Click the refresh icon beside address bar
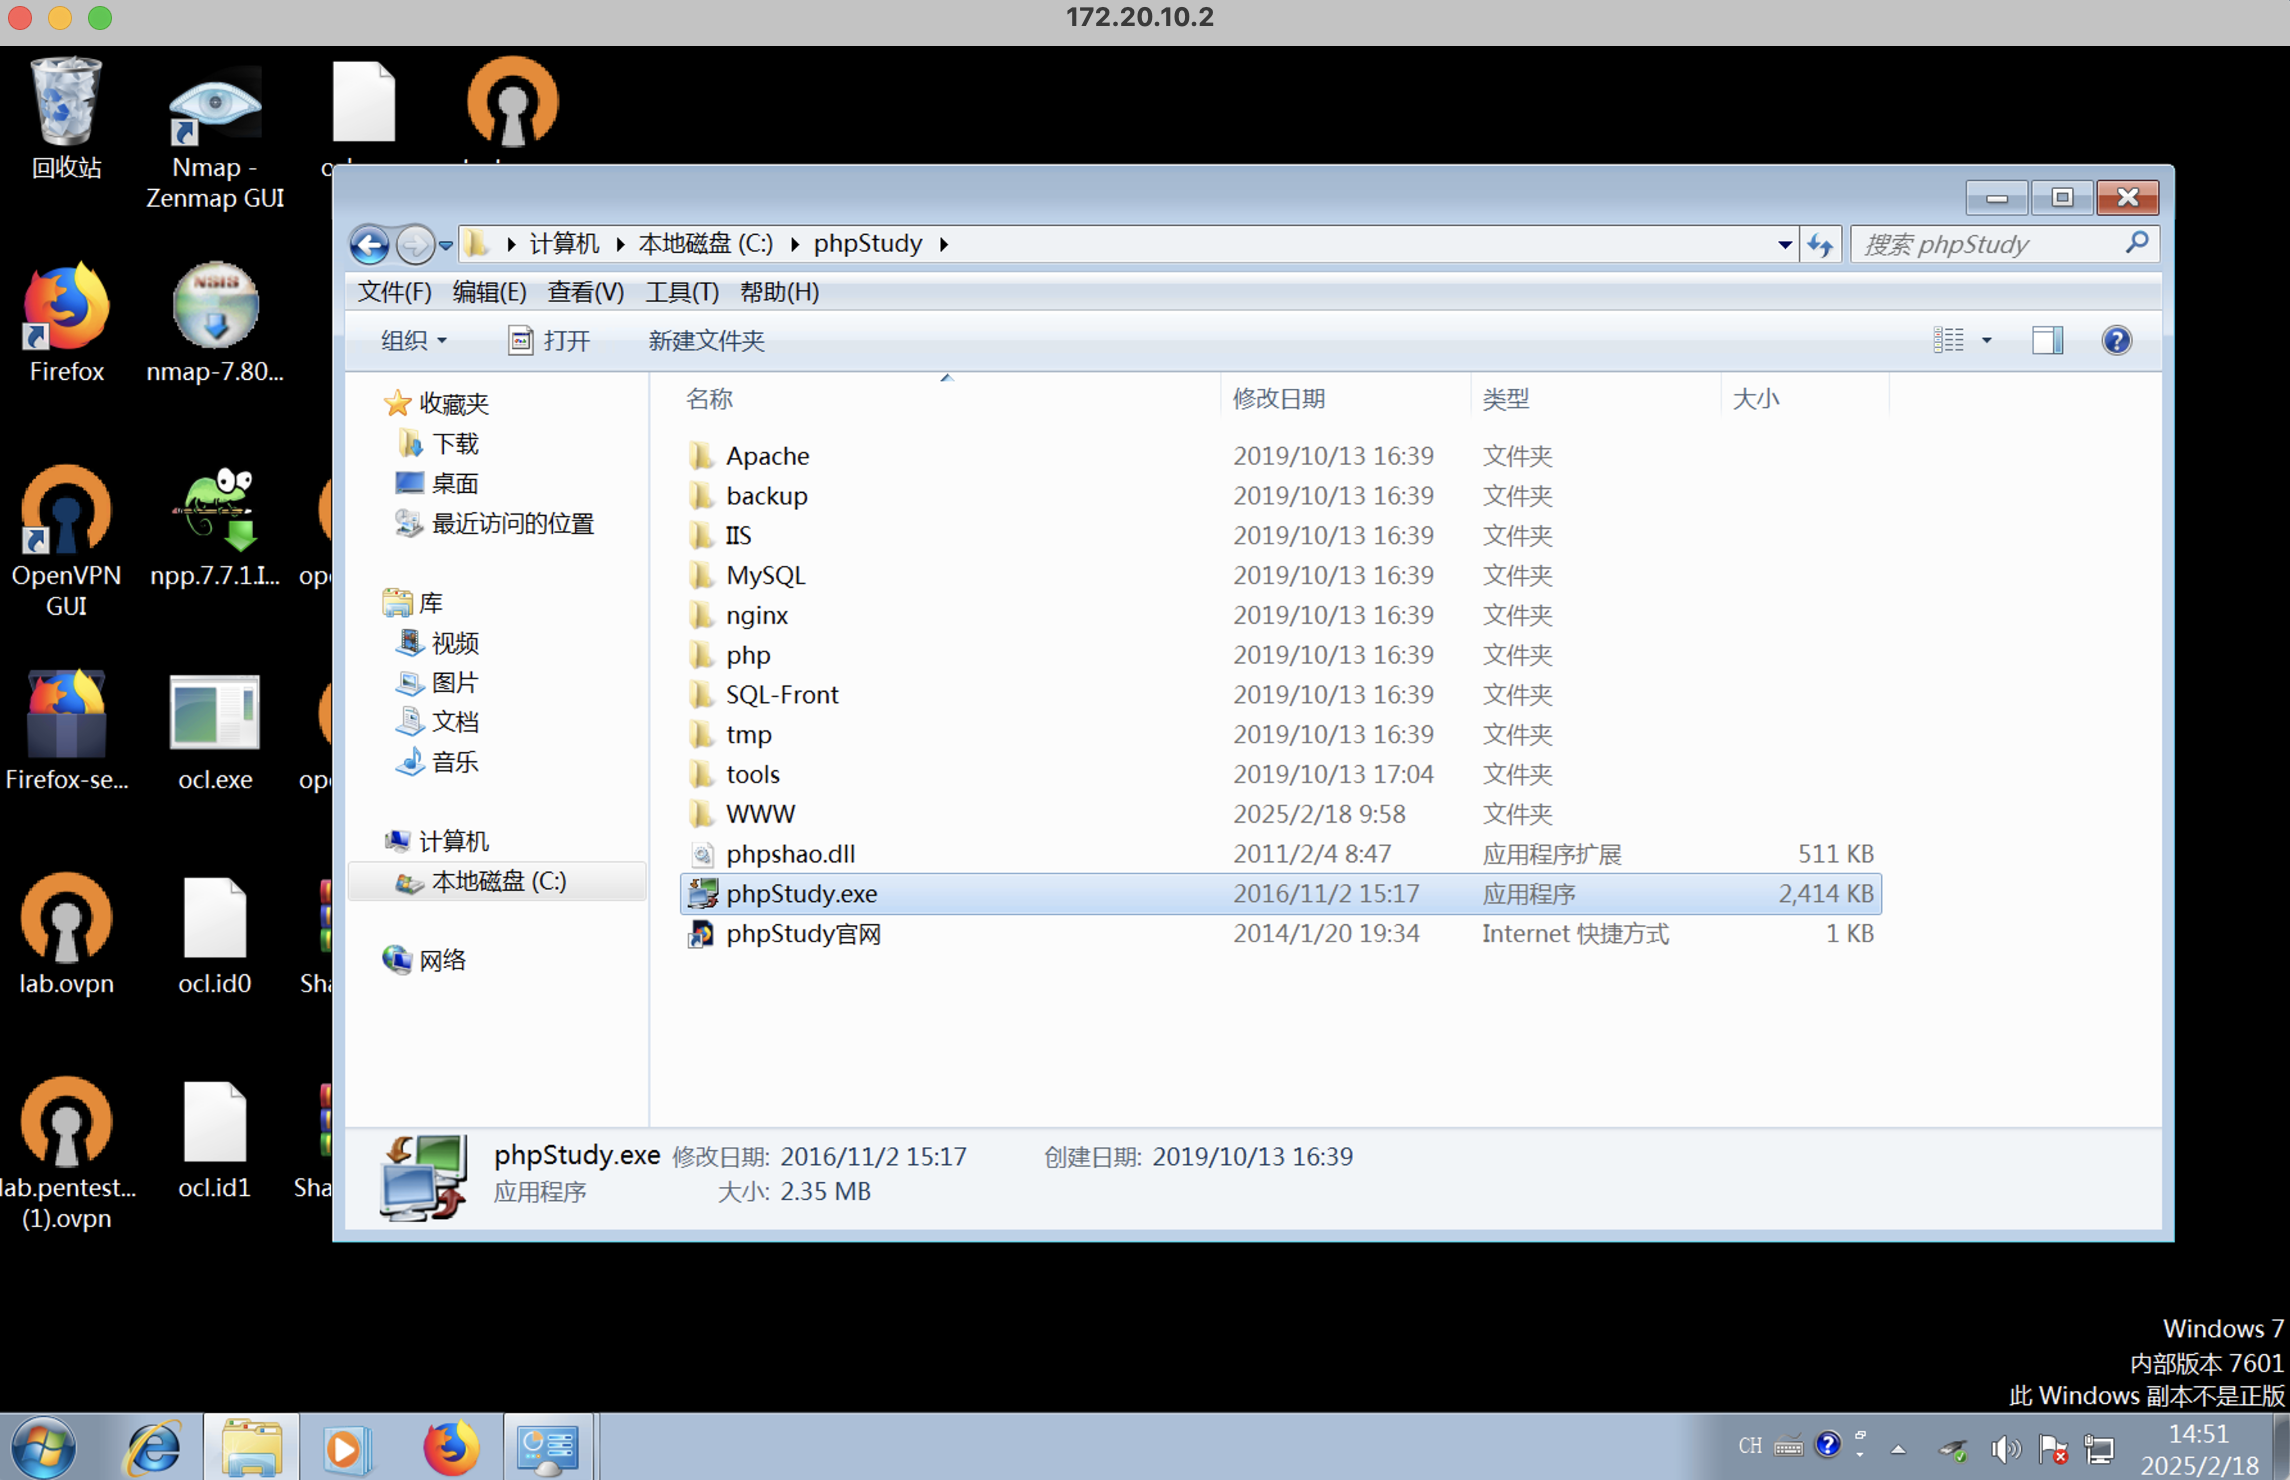2290x1480 pixels. (1820, 244)
